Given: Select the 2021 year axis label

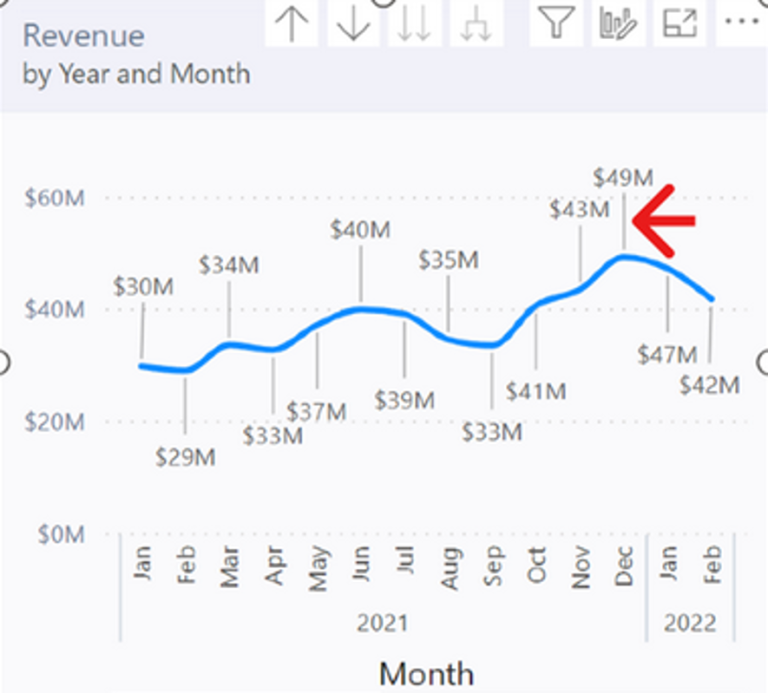Looking at the screenshot, I should point(382,623).
